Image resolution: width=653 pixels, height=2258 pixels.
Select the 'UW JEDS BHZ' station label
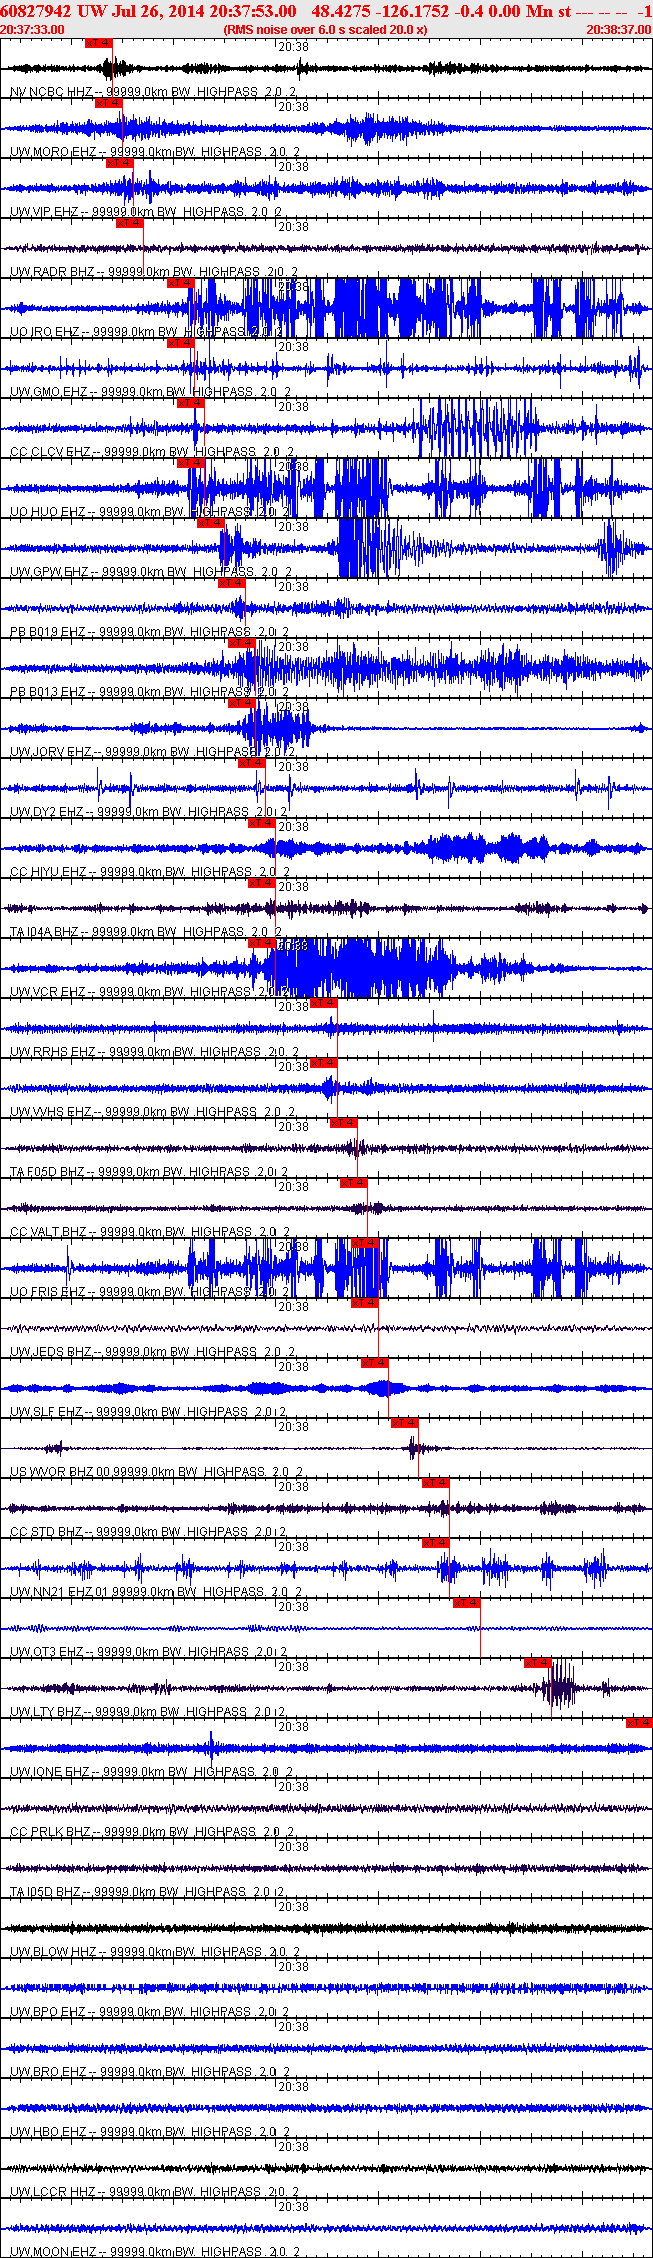[x=51, y=1352]
